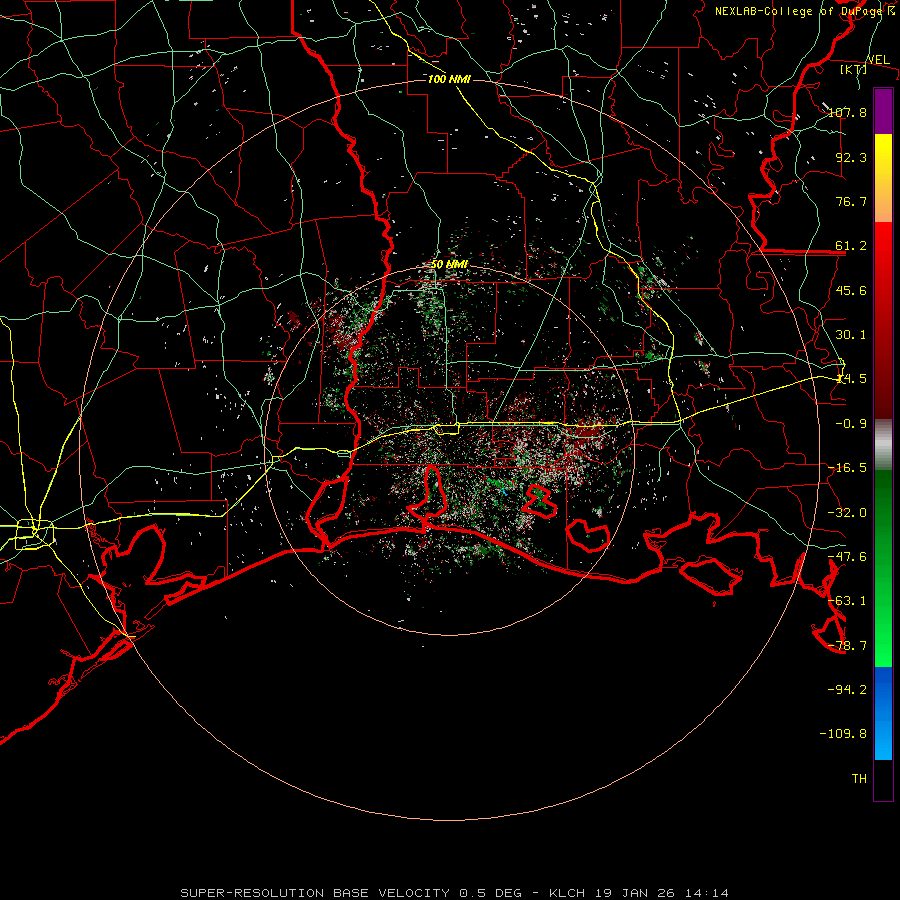Click the TH threshold legend label
Image resolution: width=900 pixels, height=900 pixels.
coord(859,779)
